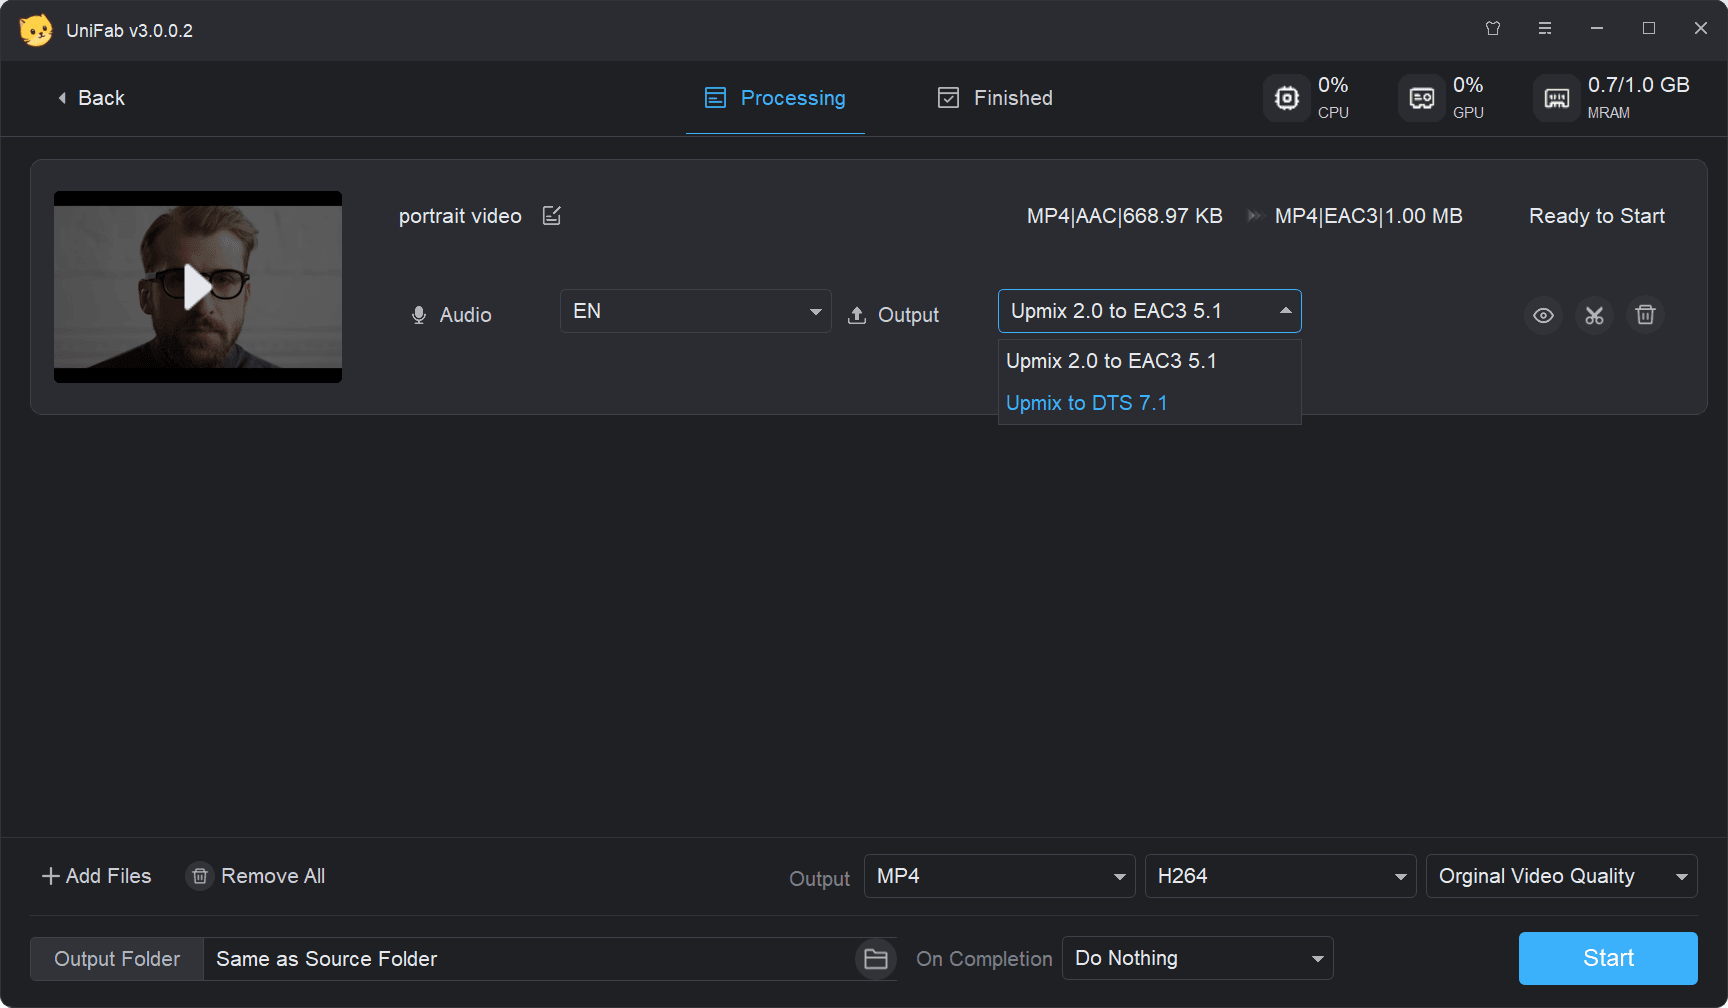Open the skin theme shirt icon
Screen dimensions: 1728x1008
(1493, 29)
